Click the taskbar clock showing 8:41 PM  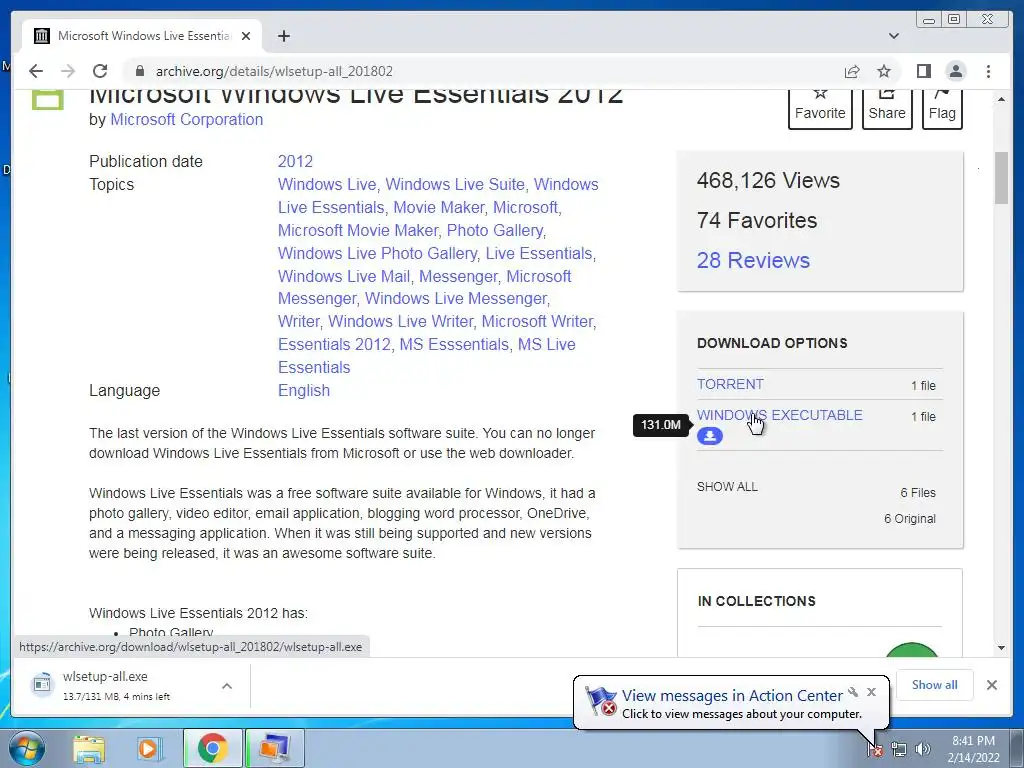coord(973,749)
